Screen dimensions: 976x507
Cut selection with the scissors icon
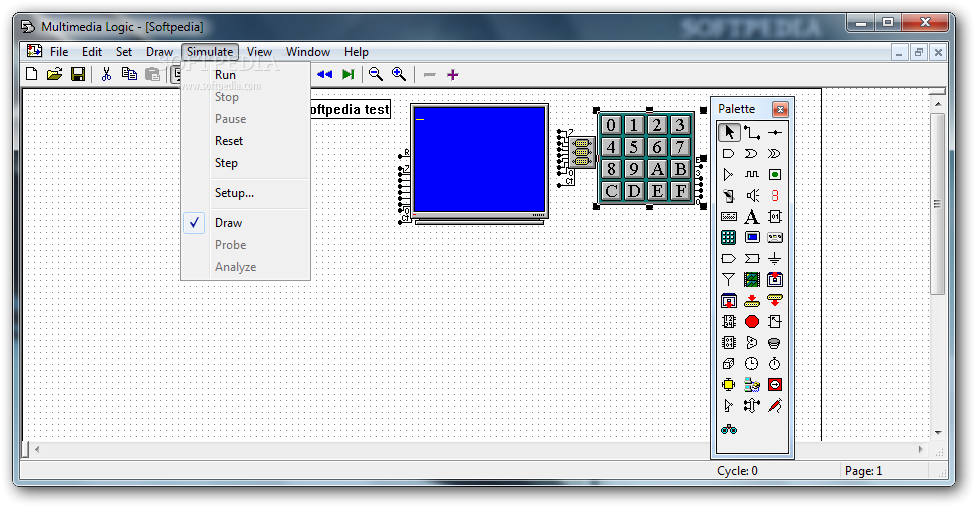(x=106, y=75)
